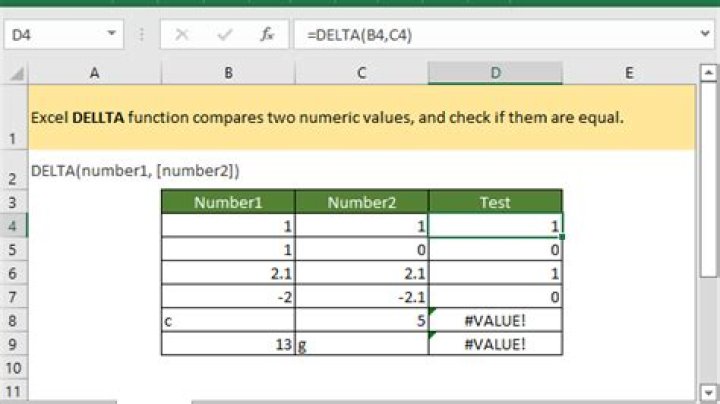The image size is (720, 404).
Task: Select column B header
Action: click(x=228, y=73)
